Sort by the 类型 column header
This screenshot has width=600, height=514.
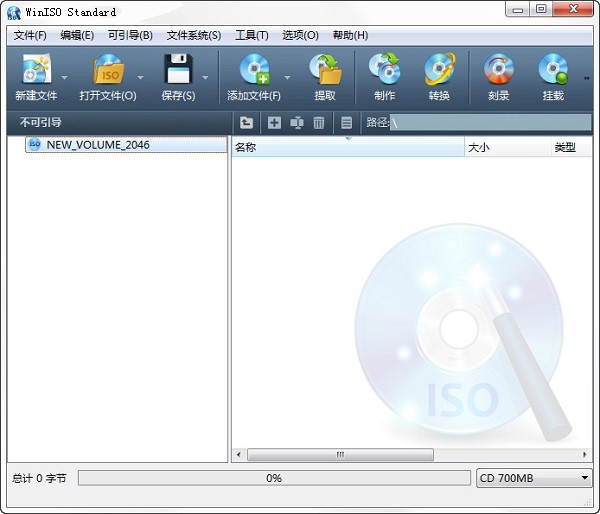[571, 147]
